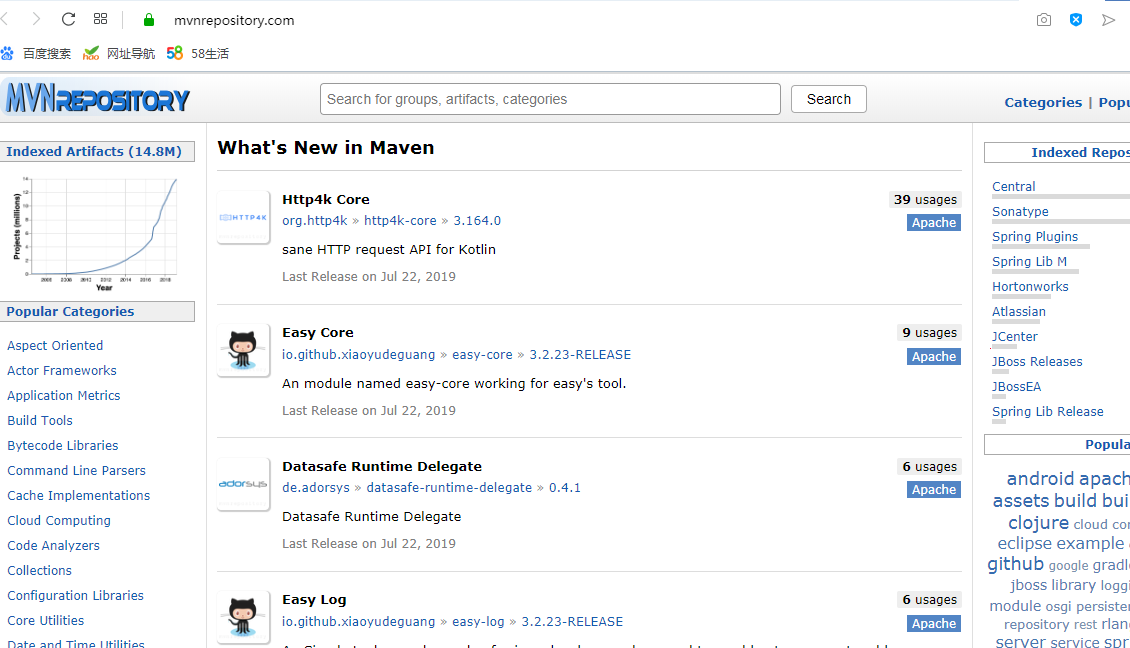This screenshot has height=648, width=1130.
Task: Open the Spring Plugins repository link
Action: point(1035,236)
